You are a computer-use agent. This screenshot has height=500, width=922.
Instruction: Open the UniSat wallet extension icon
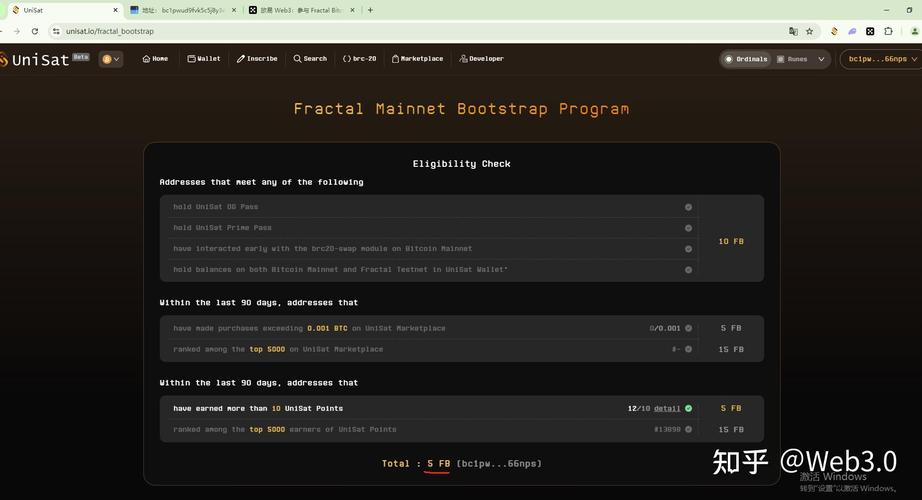[834, 31]
